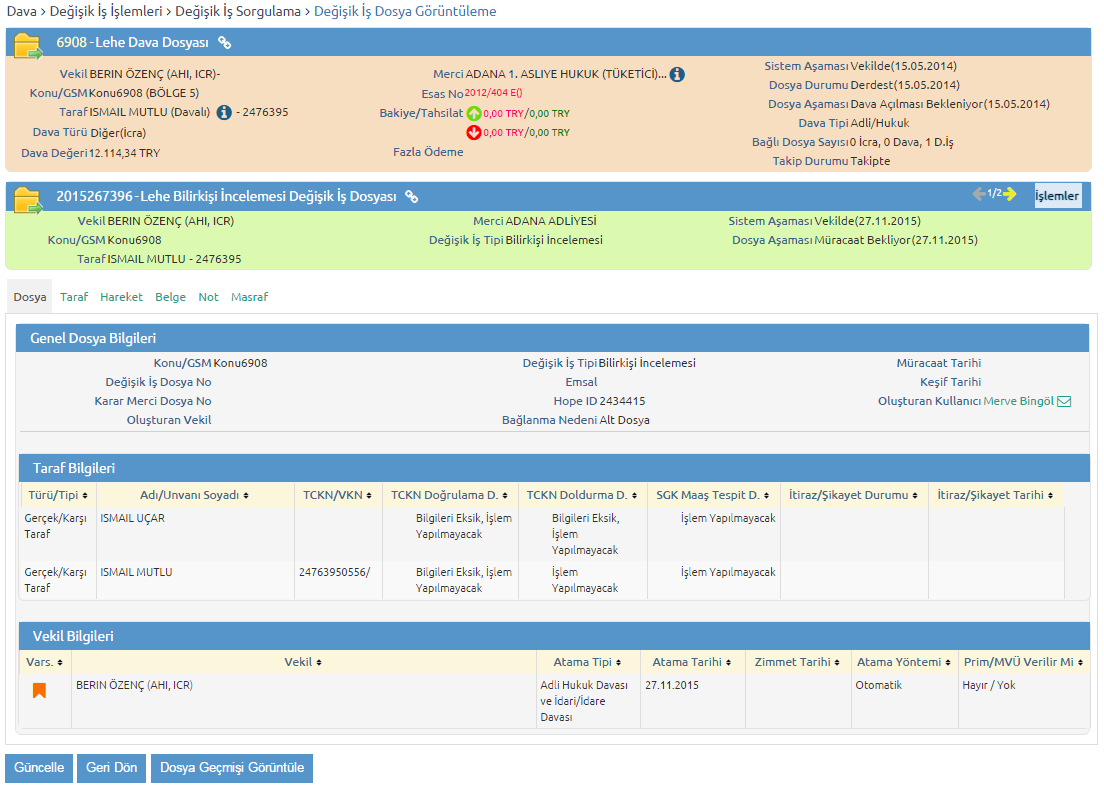Open the Belge tab

pyautogui.click(x=170, y=297)
